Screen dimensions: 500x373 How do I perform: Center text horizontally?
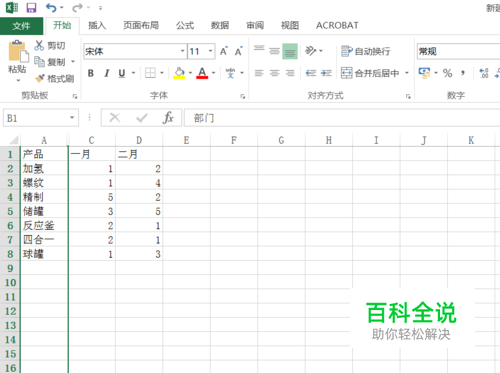click(274, 73)
